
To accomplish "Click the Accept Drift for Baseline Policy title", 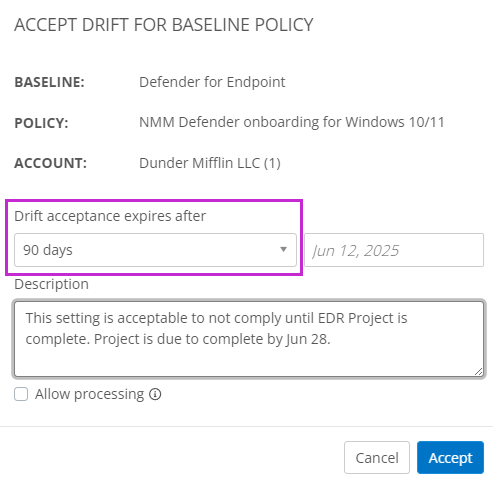I will tap(164, 25).
